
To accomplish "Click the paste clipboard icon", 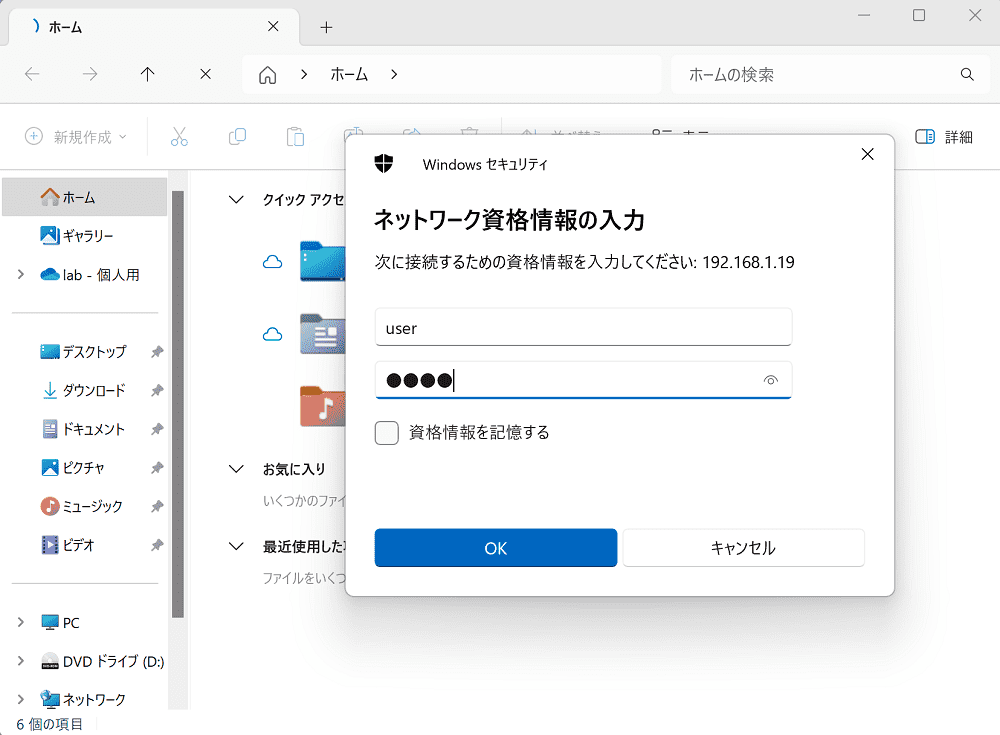I will point(295,137).
